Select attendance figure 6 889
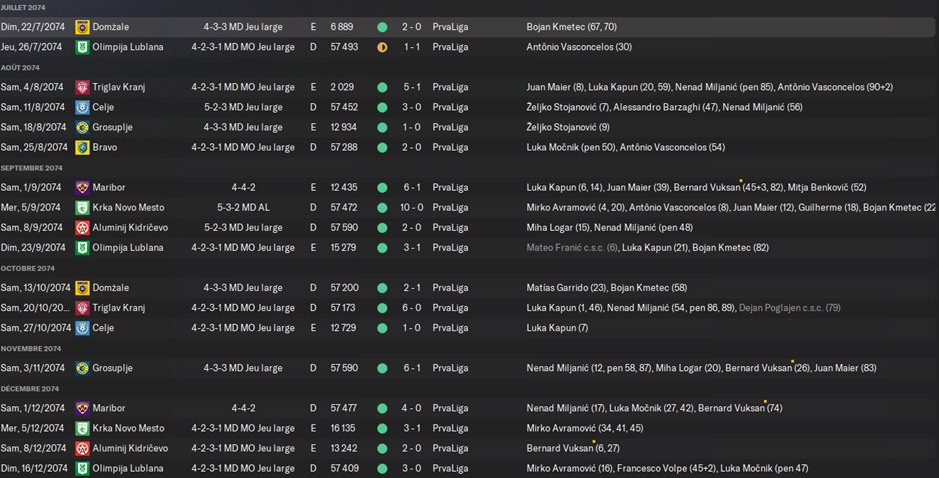The height and width of the screenshot is (478, 939). pyautogui.click(x=342, y=27)
